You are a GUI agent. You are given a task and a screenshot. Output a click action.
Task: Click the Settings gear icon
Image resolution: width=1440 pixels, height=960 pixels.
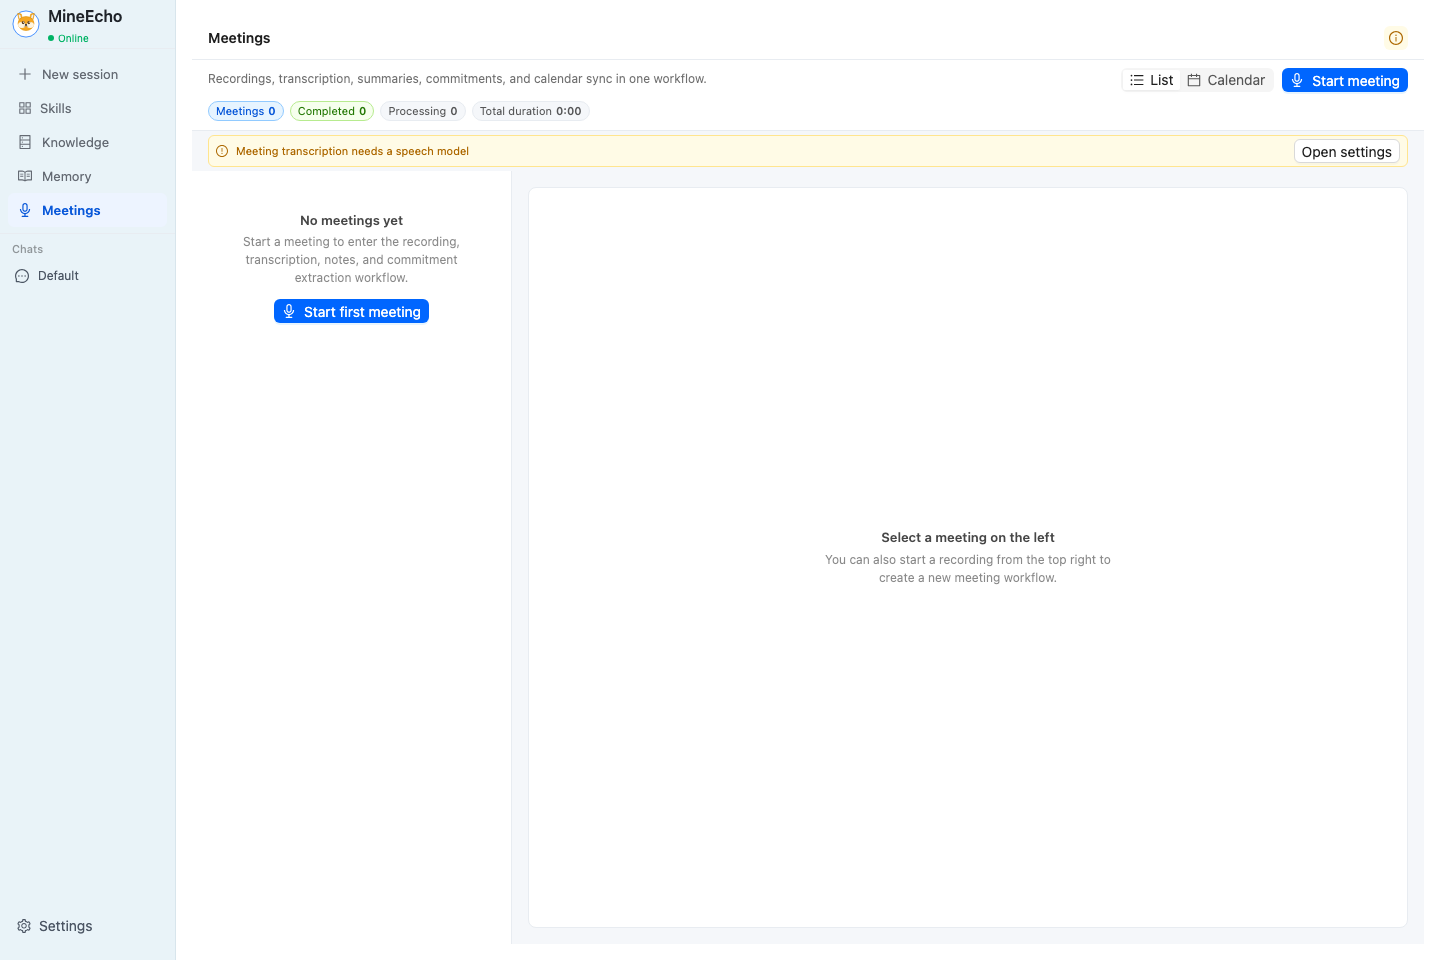click(x=24, y=926)
